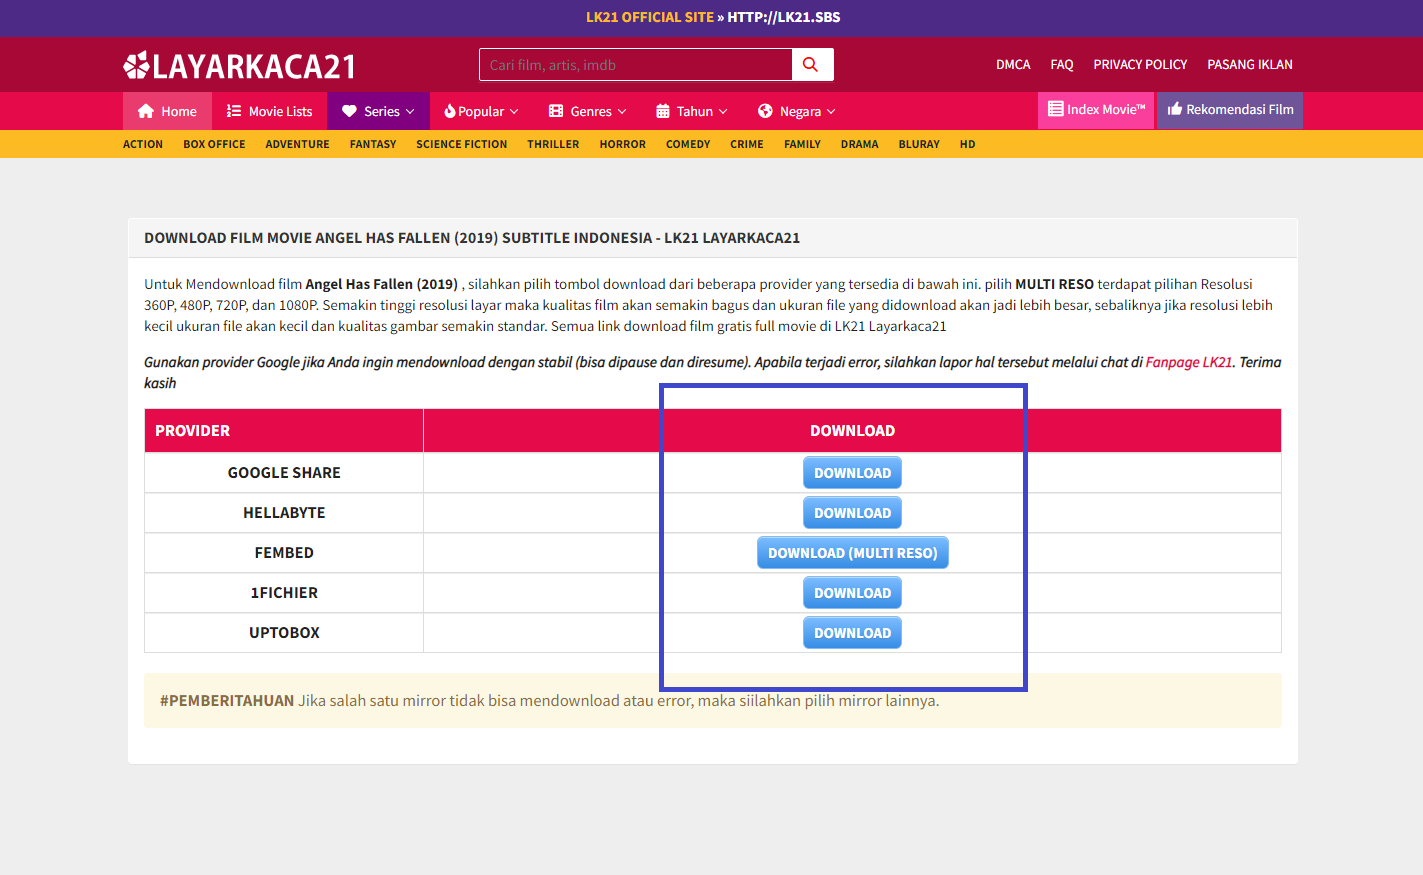Open the PRIVACY POLICY link
The height and width of the screenshot is (875, 1423).
pyautogui.click(x=1140, y=64)
